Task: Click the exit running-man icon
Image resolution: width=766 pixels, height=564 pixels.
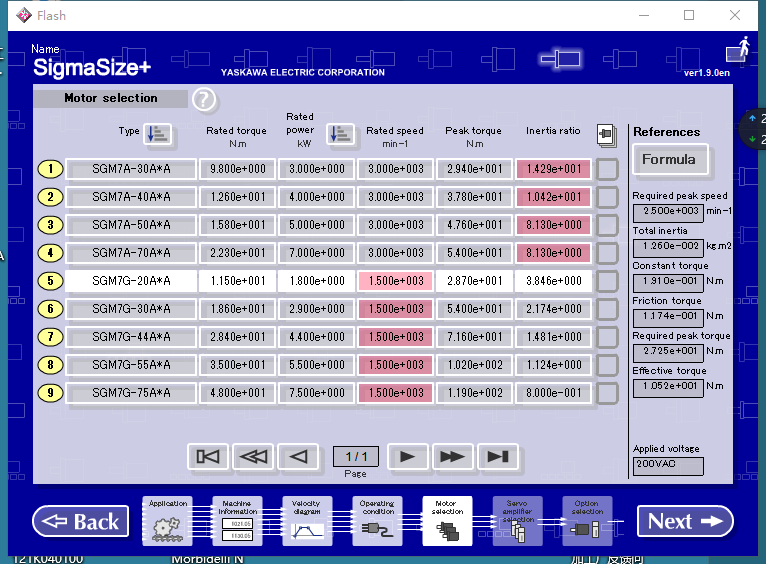Action: (x=739, y=50)
